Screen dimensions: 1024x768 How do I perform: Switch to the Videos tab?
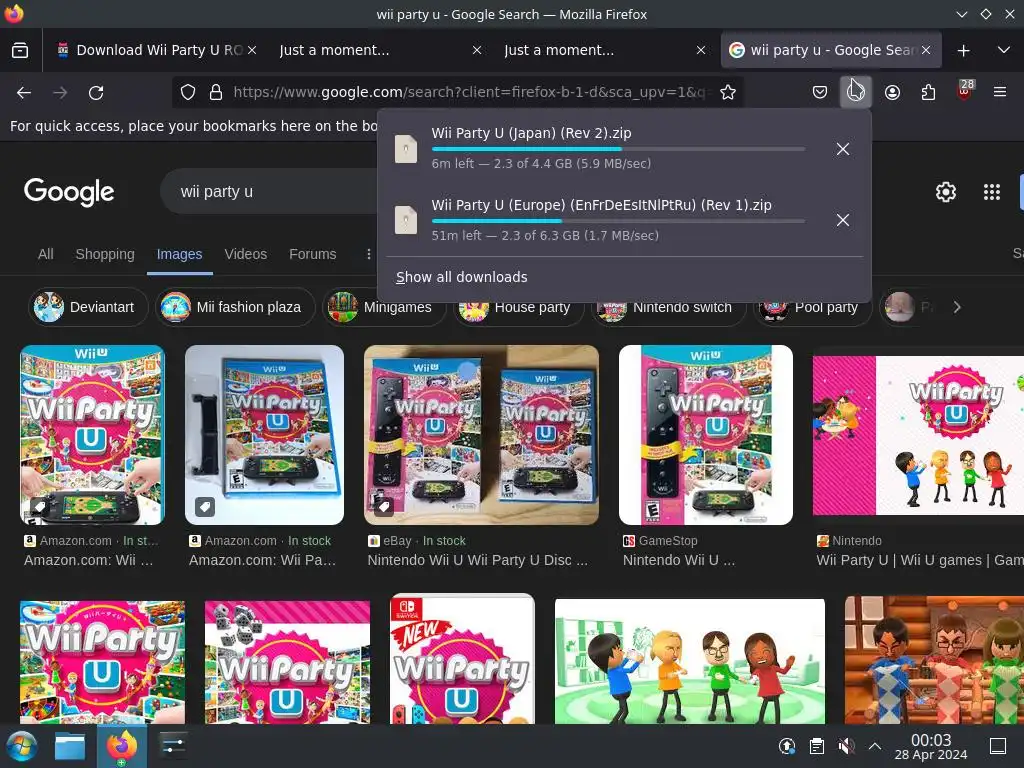pyautogui.click(x=246, y=254)
